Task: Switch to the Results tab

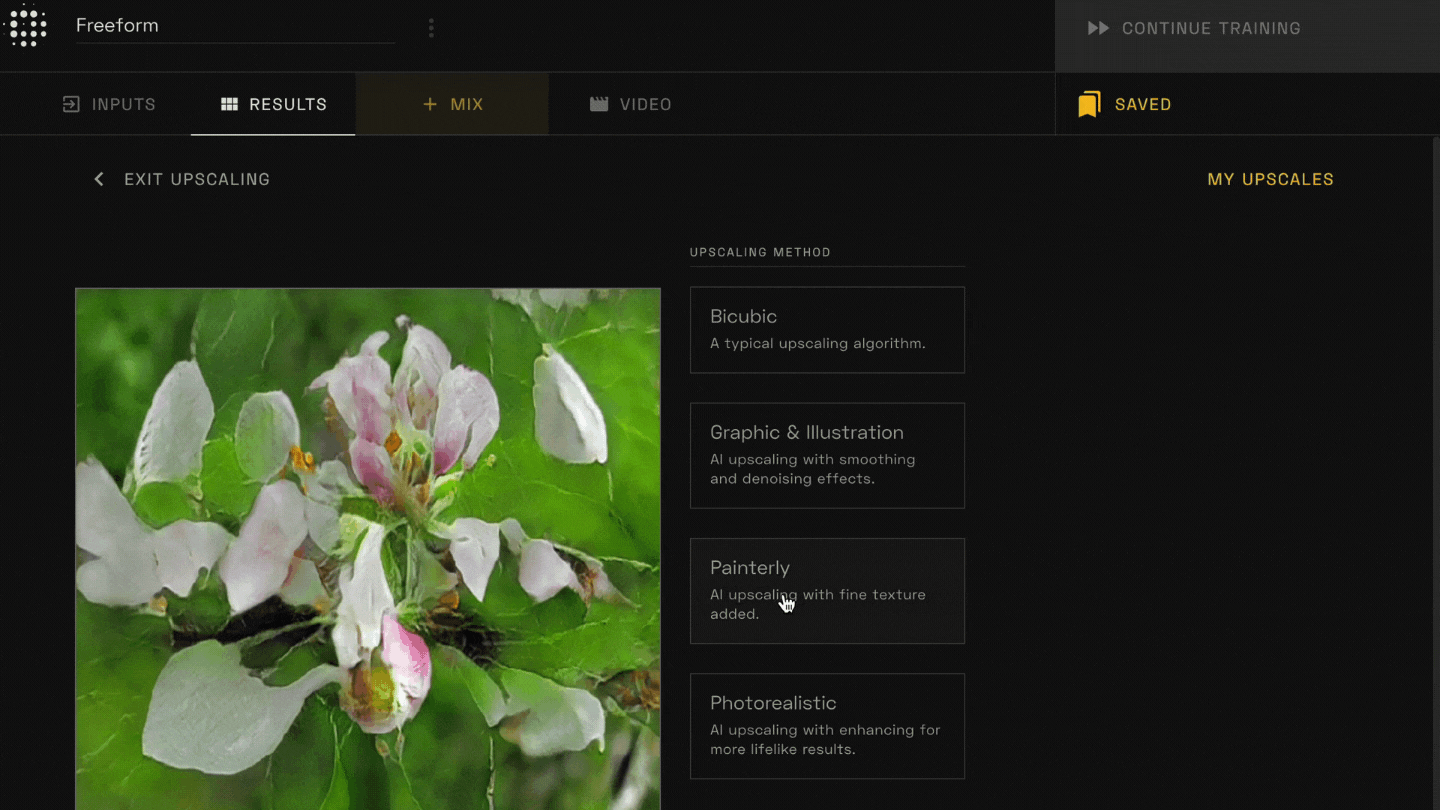Action: click(x=273, y=104)
